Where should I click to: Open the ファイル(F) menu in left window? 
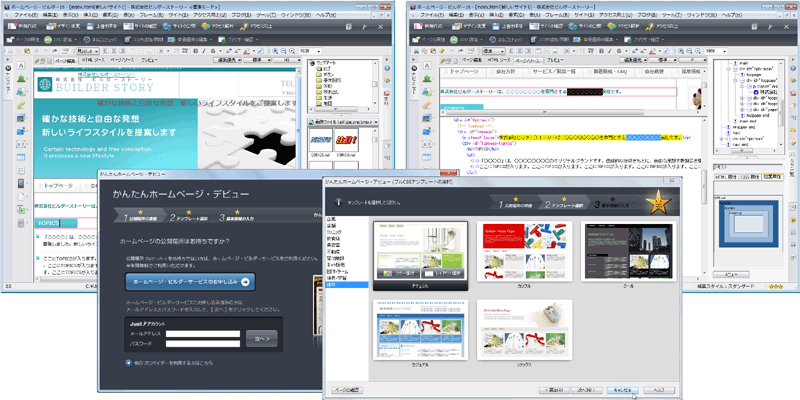(24, 17)
